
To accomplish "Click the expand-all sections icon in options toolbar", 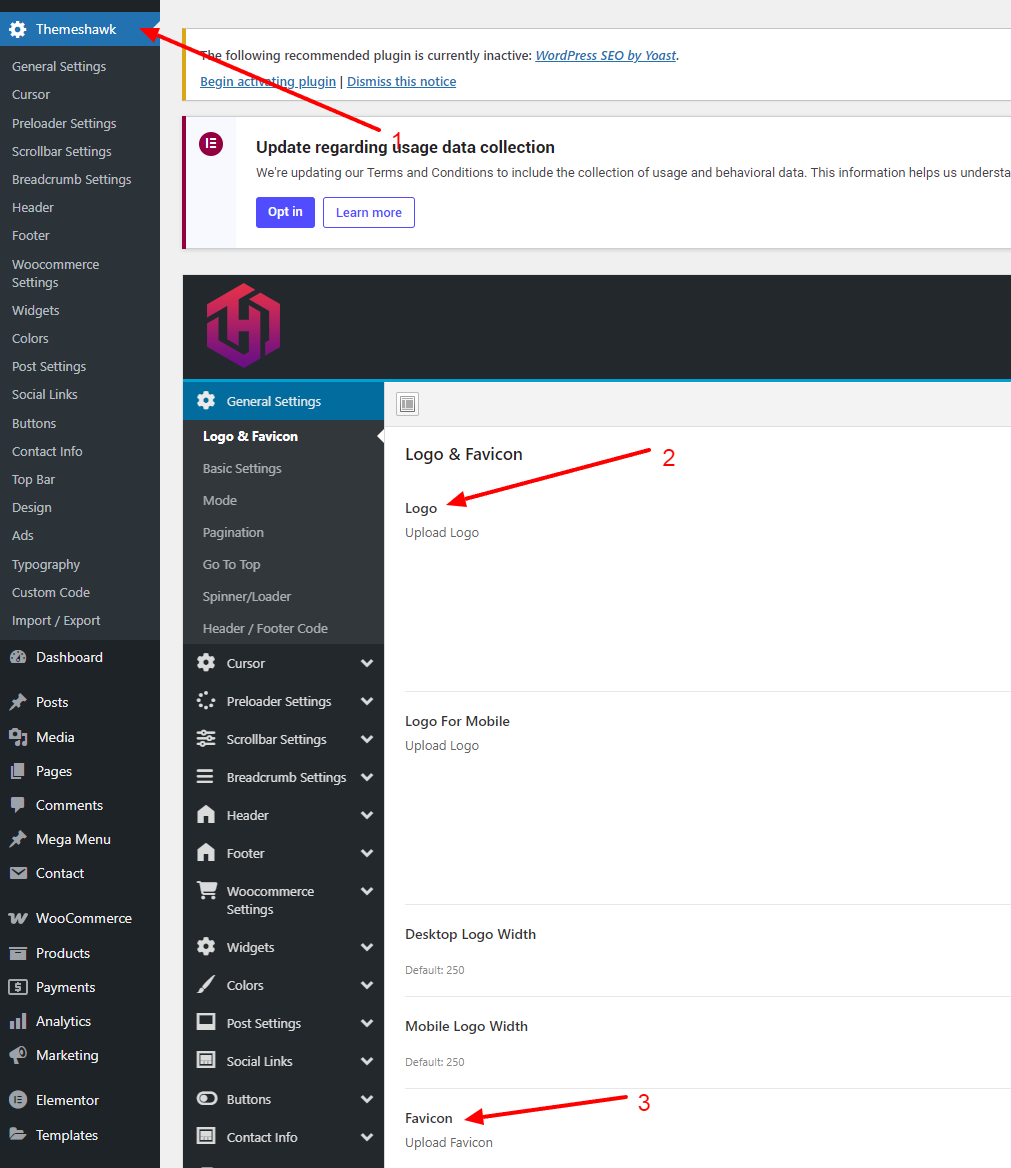I will click(x=408, y=404).
